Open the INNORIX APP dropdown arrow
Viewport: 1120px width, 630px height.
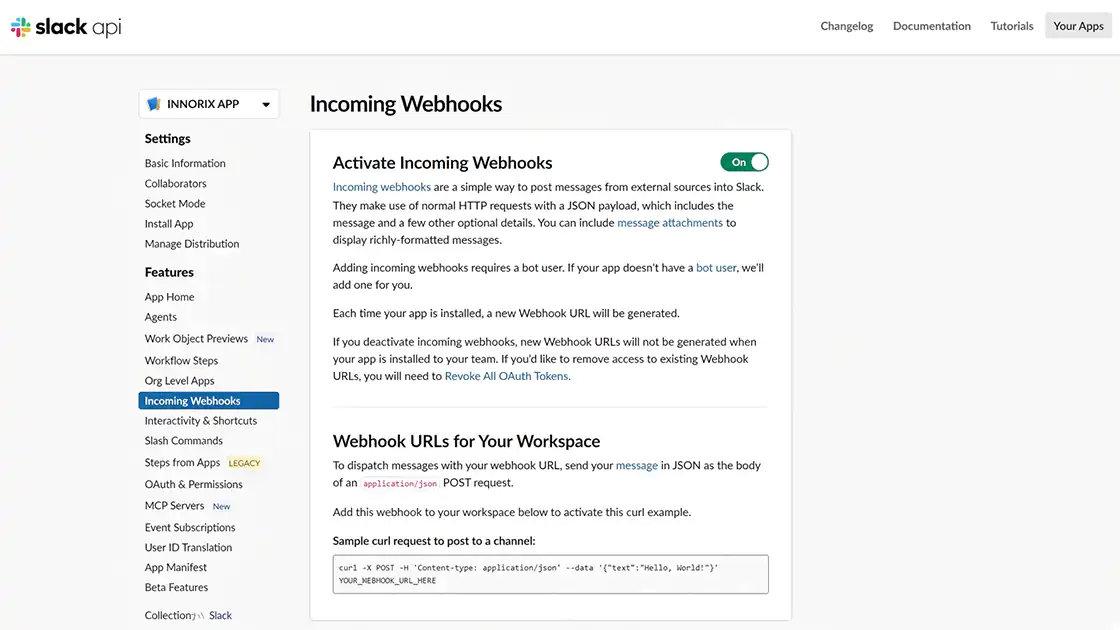pyautogui.click(x=266, y=104)
